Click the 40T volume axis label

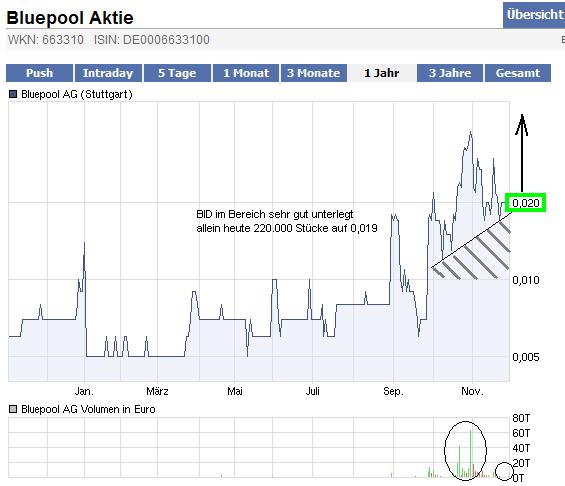click(x=521, y=448)
